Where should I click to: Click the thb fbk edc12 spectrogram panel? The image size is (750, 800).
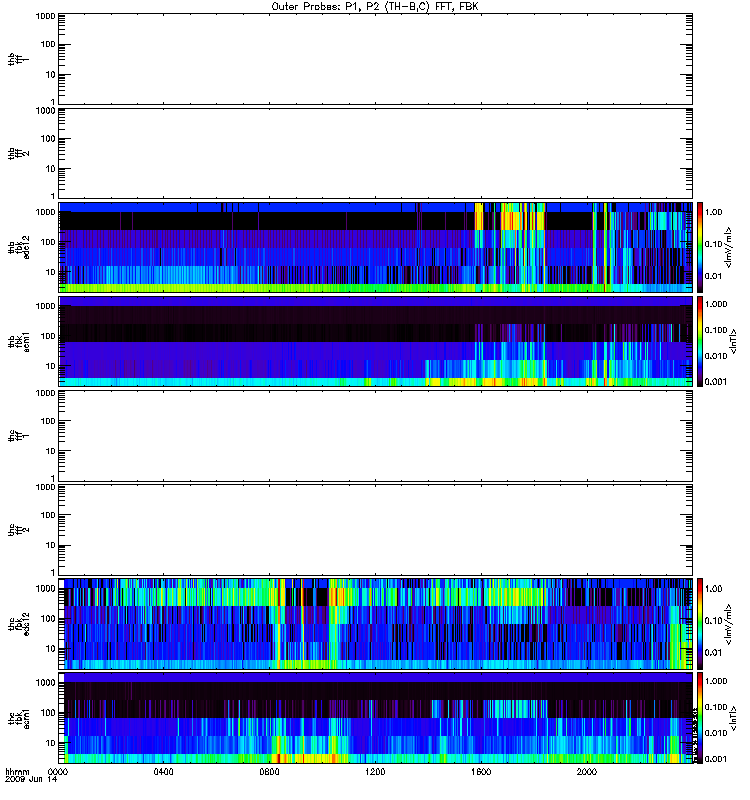375,247
